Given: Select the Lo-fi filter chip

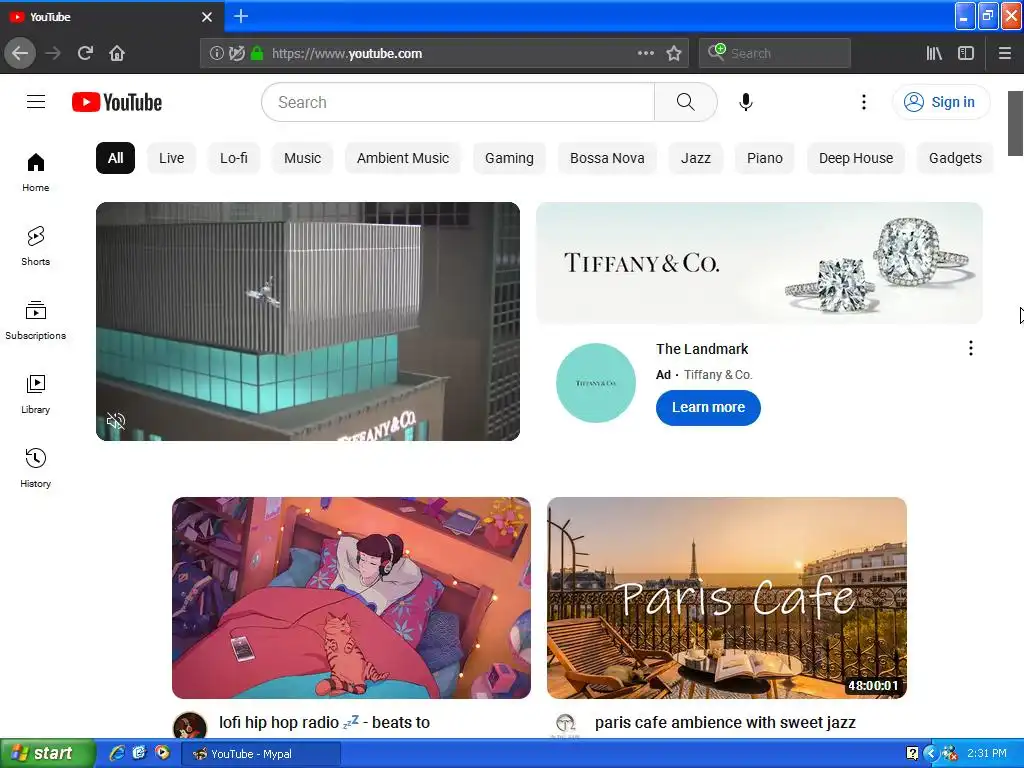Looking at the screenshot, I should pyautogui.click(x=234, y=158).
